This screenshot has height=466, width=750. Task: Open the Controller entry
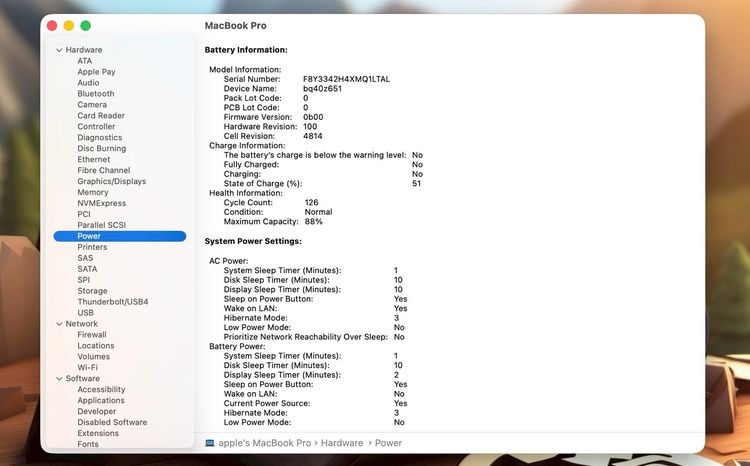point(96,127)
